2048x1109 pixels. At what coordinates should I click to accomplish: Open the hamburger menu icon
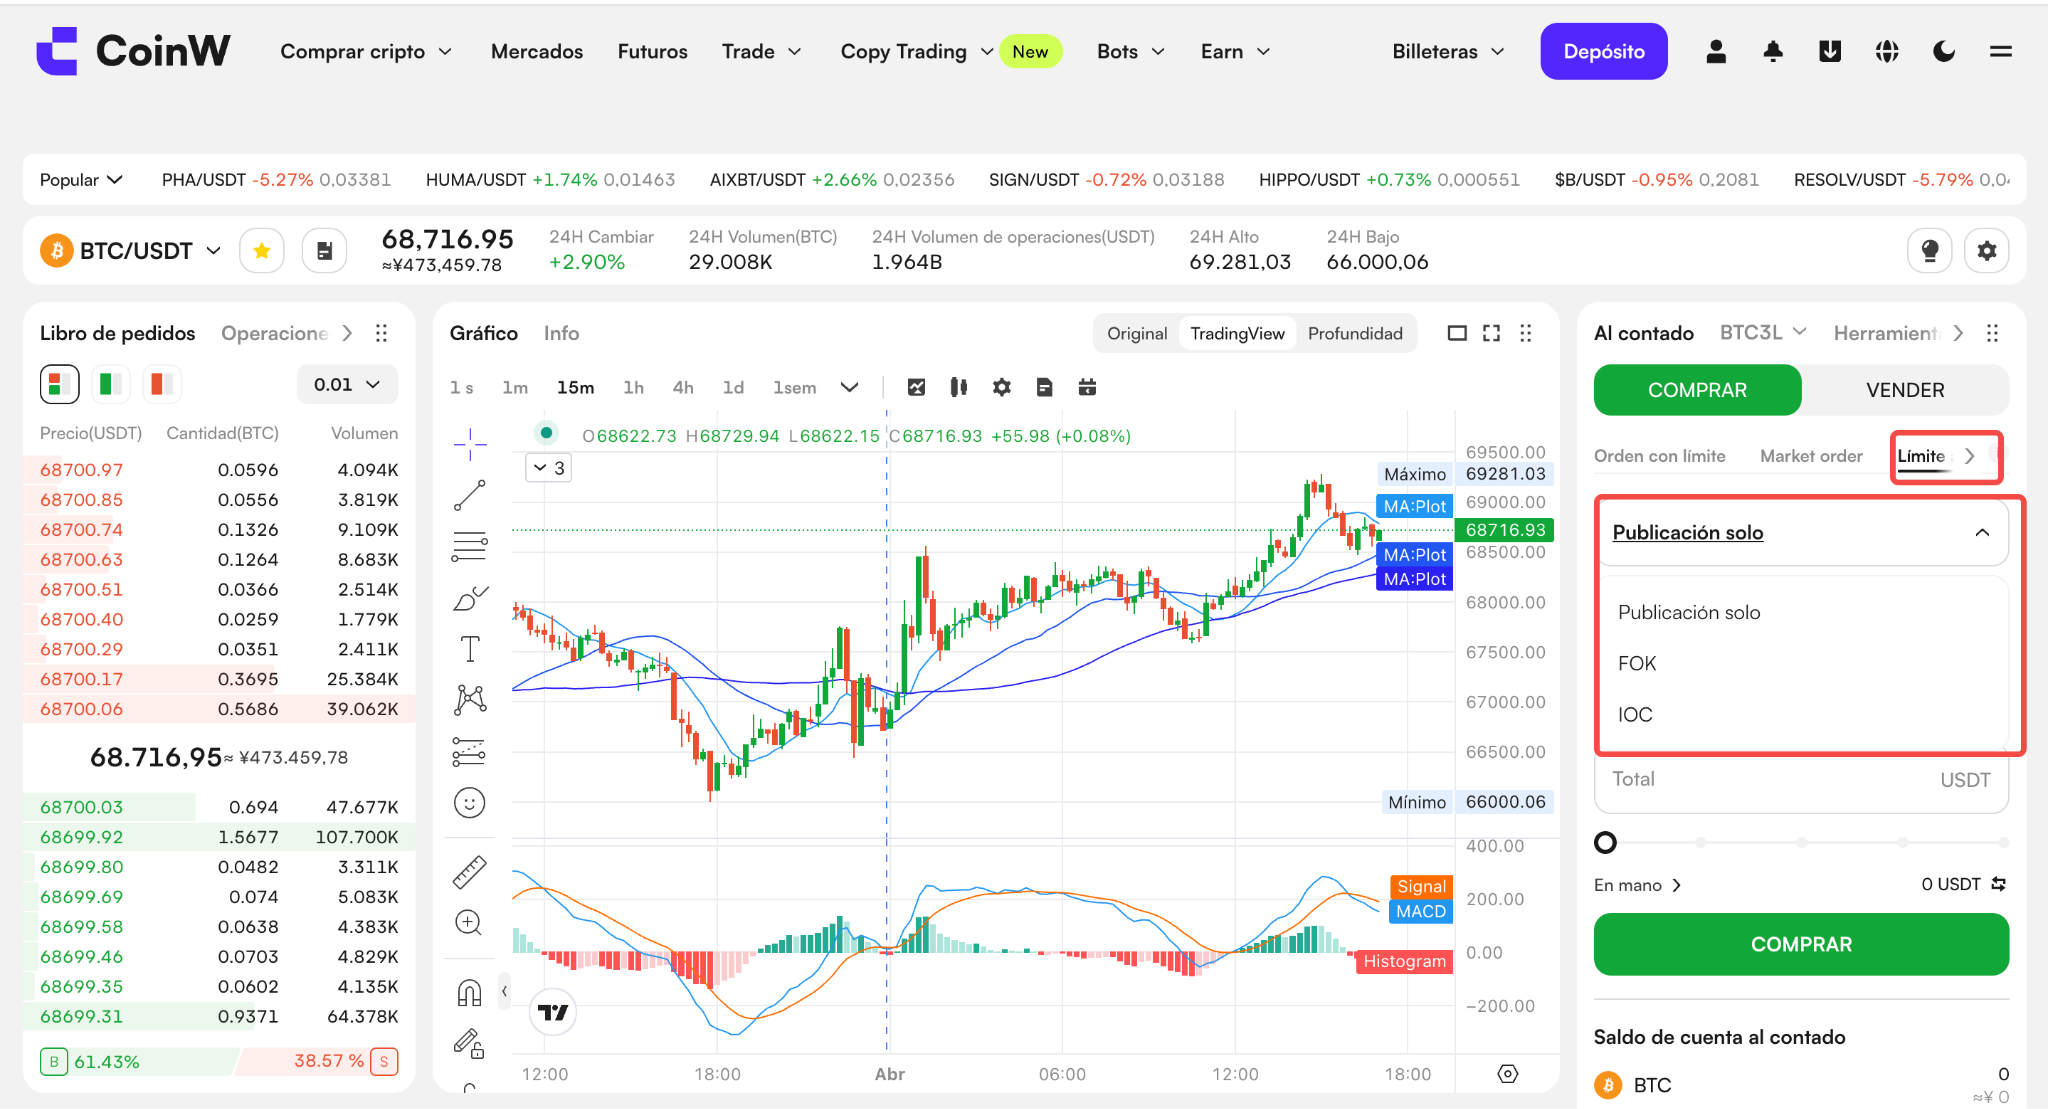tap(2001, 51)
